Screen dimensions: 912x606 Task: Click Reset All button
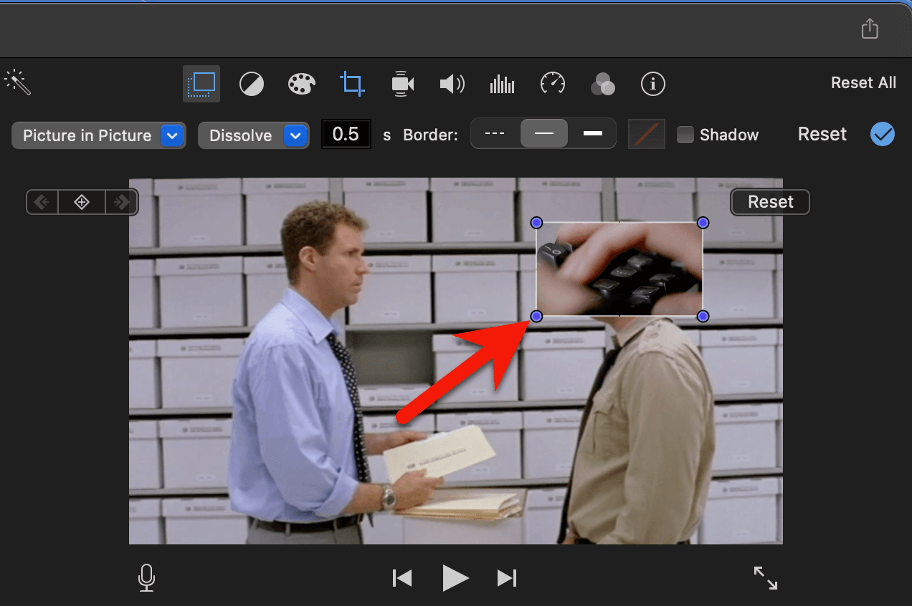click(x=863, y=83)
